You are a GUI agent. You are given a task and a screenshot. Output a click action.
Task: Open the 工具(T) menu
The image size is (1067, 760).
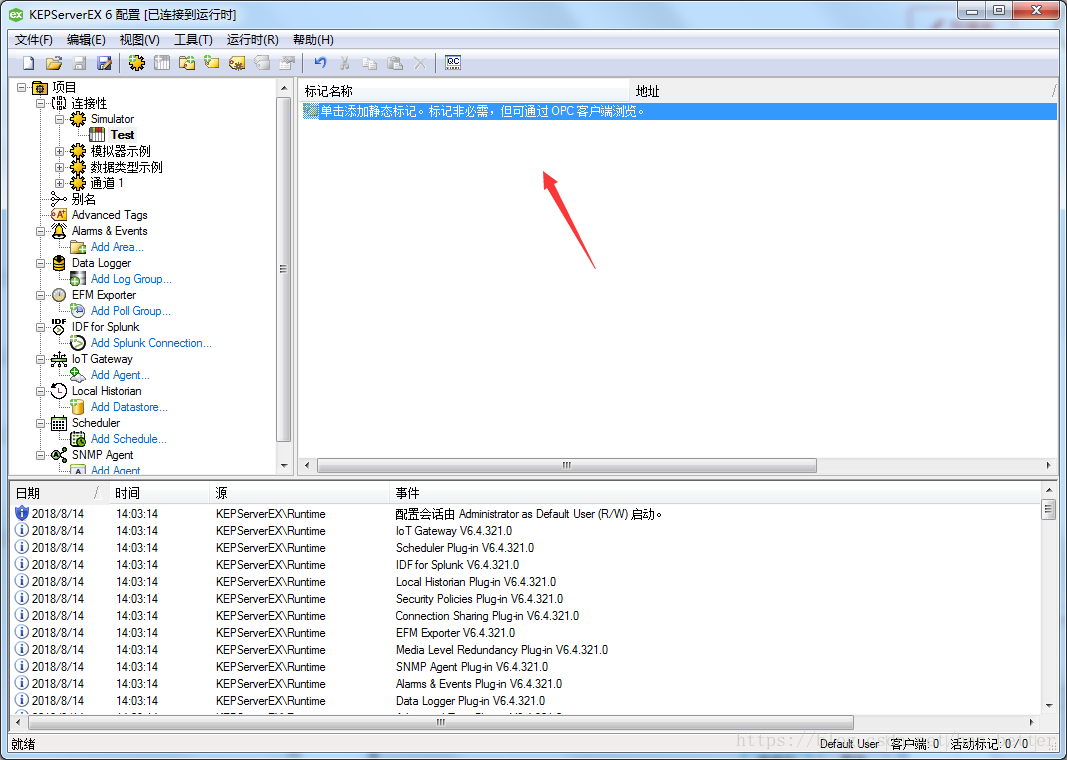(193, 39)
